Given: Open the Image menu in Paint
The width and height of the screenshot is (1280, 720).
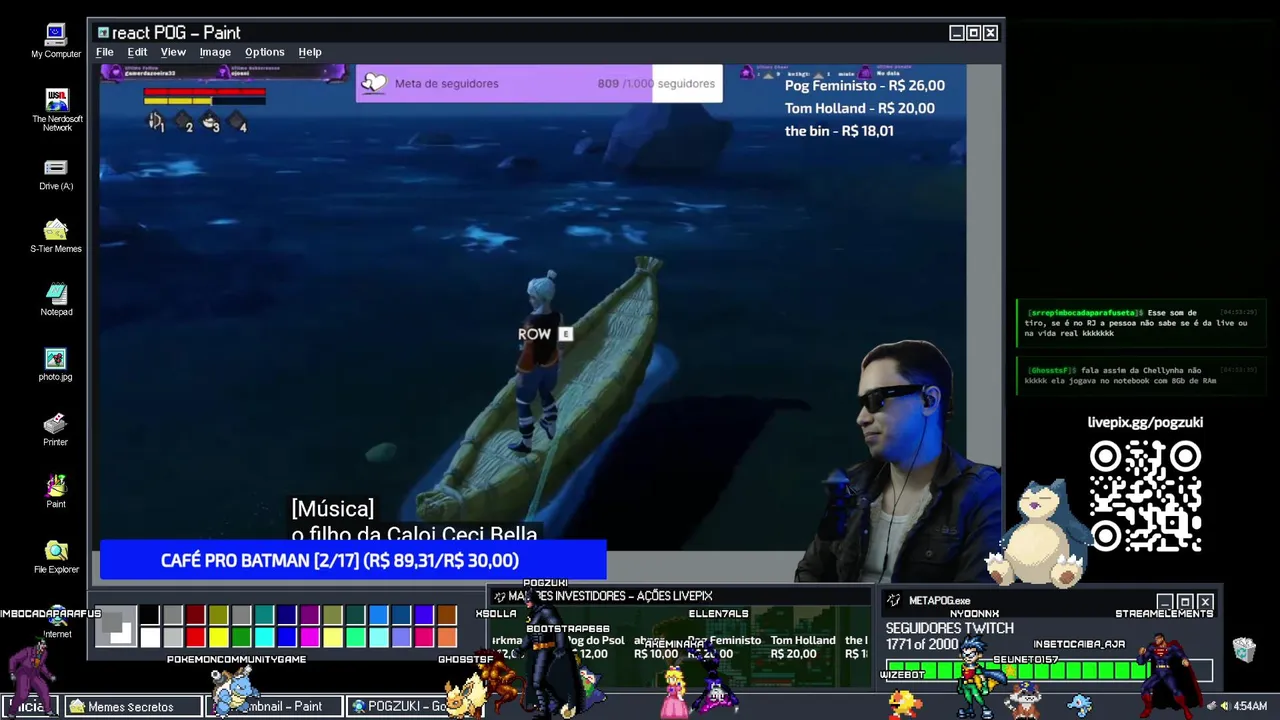Looking at the screenshot, I should click(x=215, y=52).
